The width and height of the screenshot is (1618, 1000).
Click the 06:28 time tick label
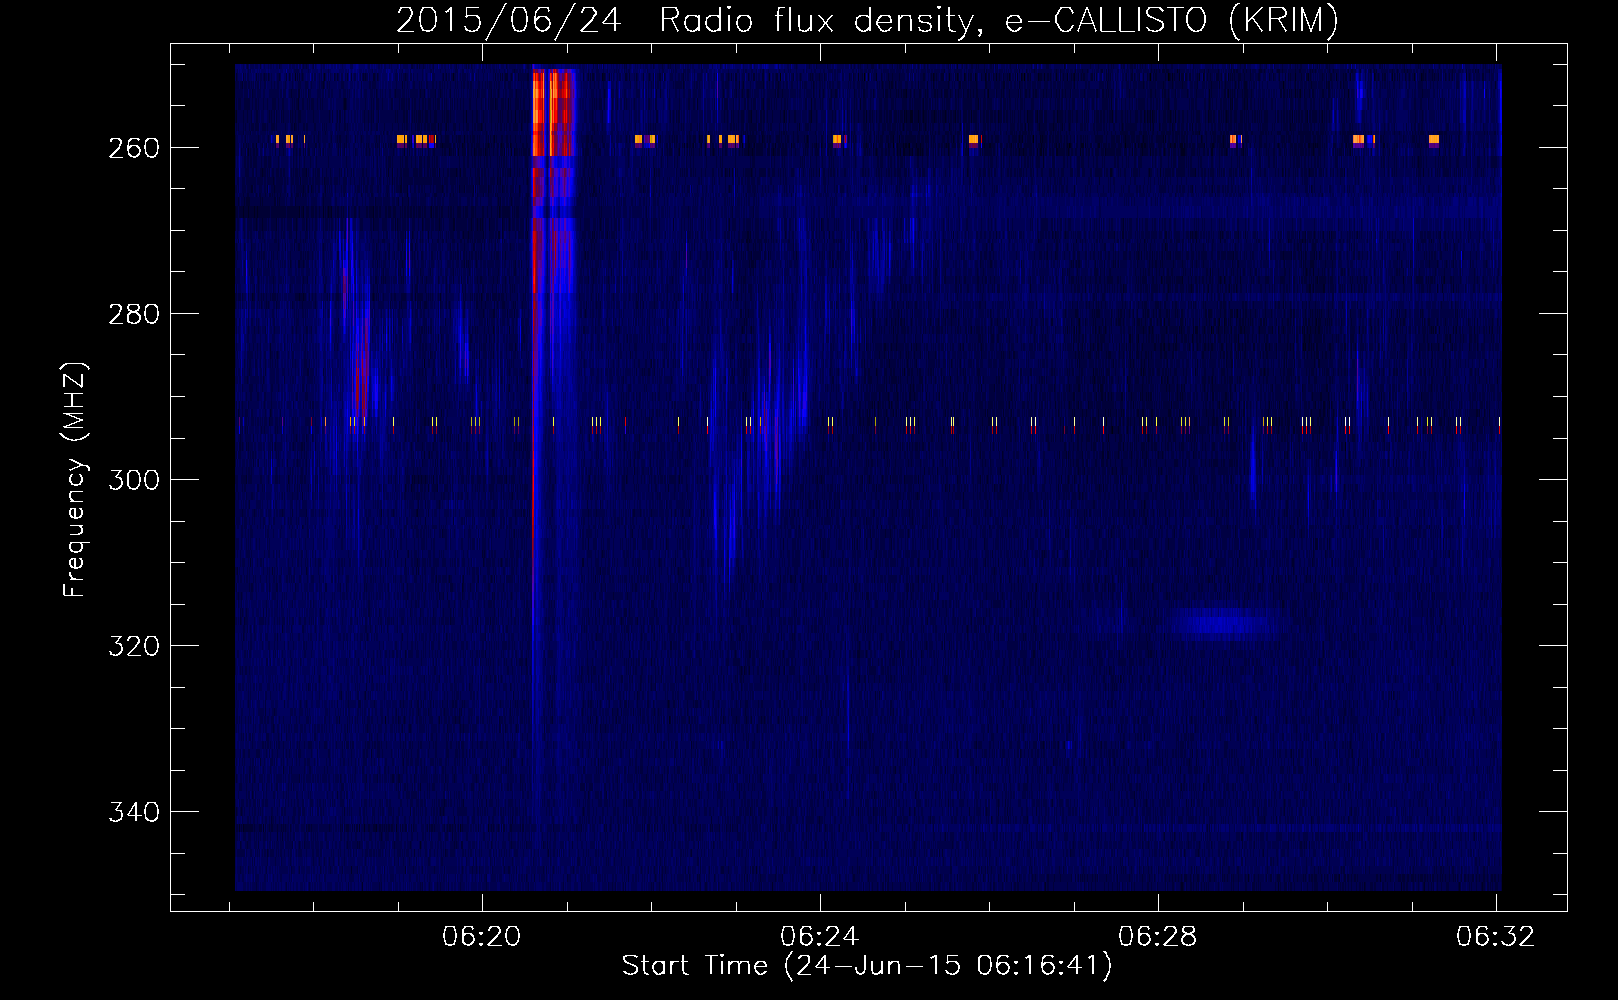pos(1158,937)
